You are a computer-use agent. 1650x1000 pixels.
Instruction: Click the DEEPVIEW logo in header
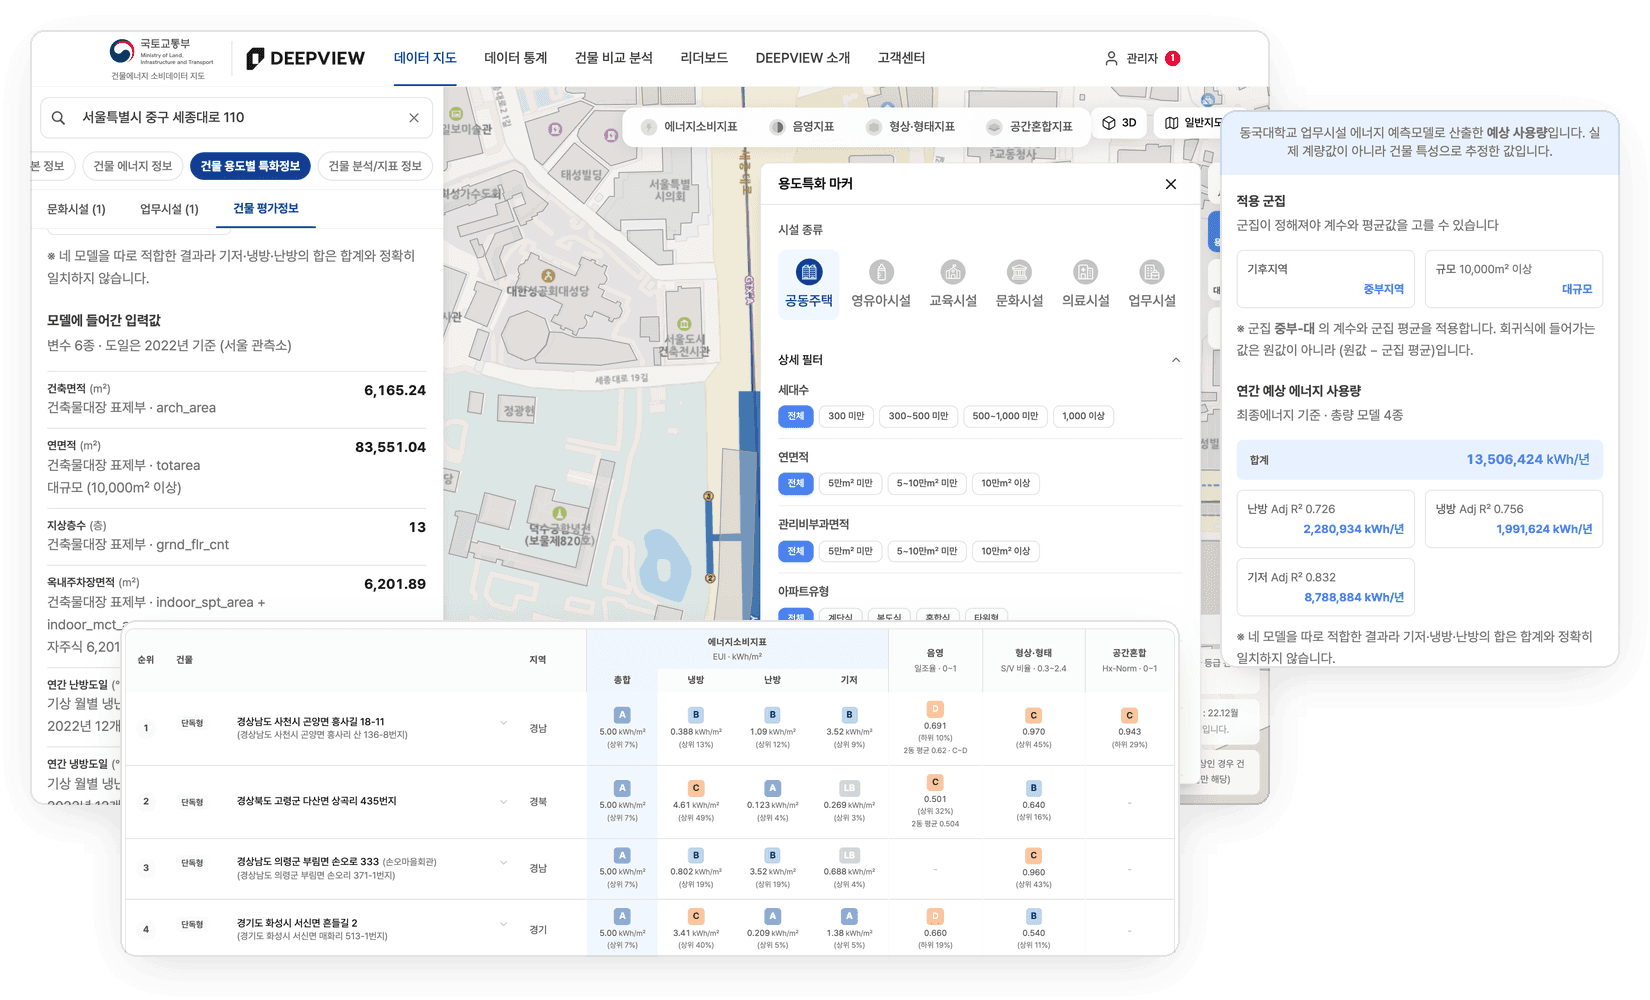[x=306, y=58]
